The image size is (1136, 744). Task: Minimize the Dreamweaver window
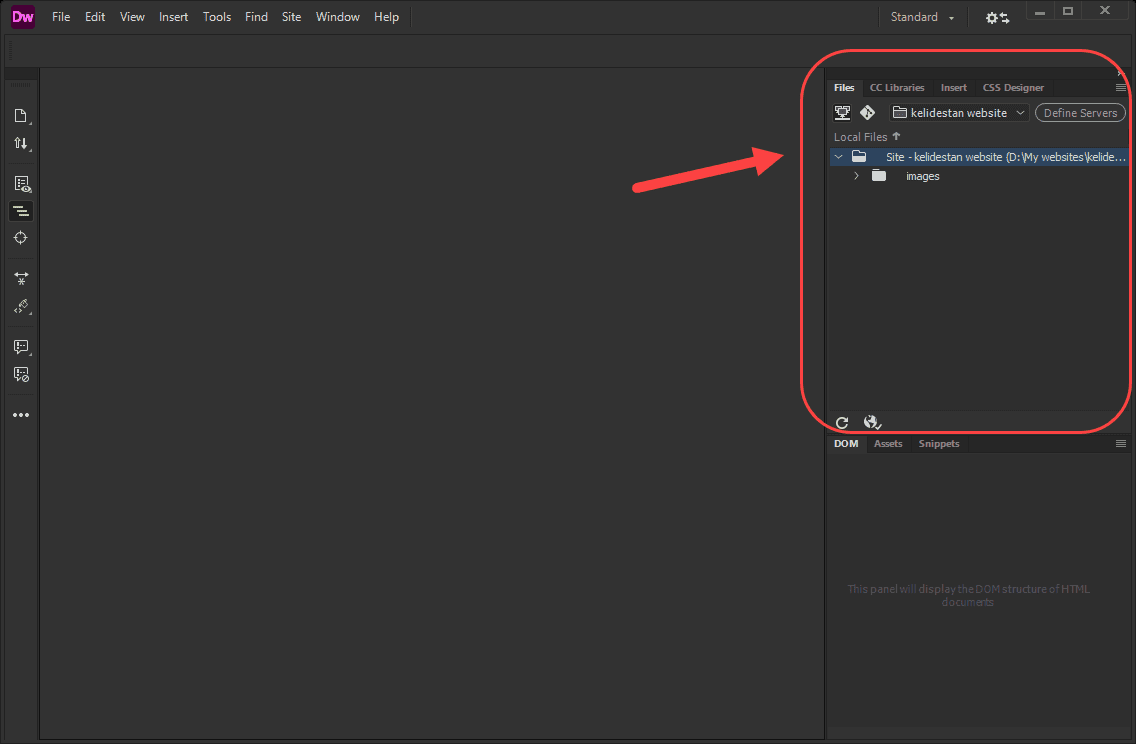tap(1040, 12)
